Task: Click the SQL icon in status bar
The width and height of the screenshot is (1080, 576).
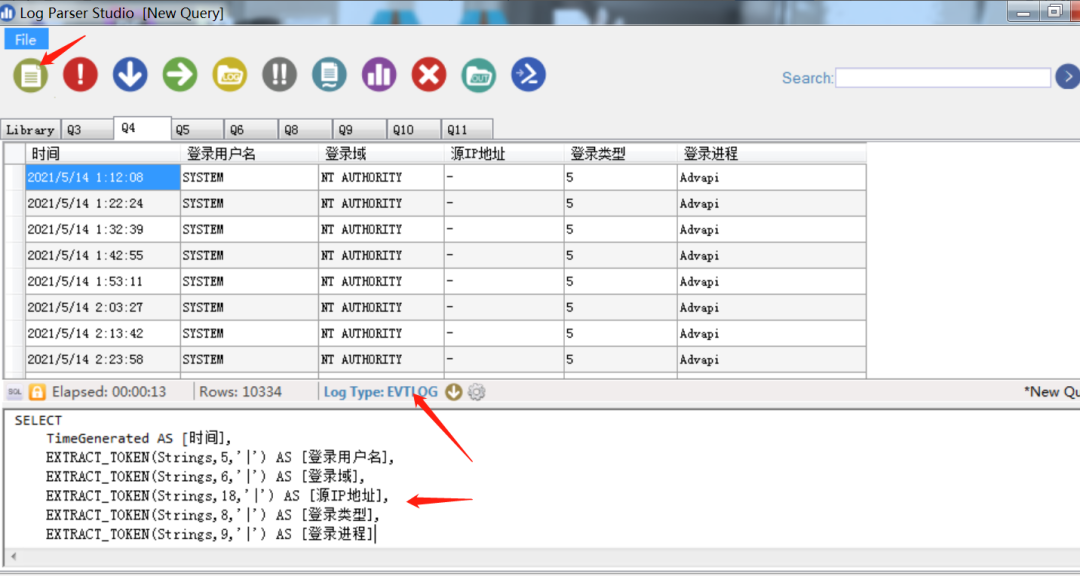Action: tap(15, 392)
